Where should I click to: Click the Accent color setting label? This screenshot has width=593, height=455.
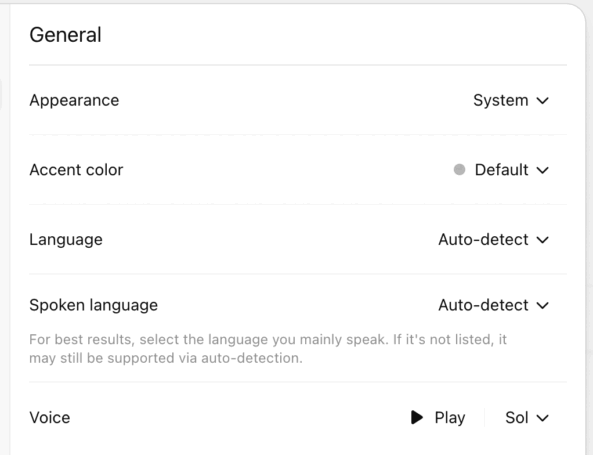click(76, 170)
